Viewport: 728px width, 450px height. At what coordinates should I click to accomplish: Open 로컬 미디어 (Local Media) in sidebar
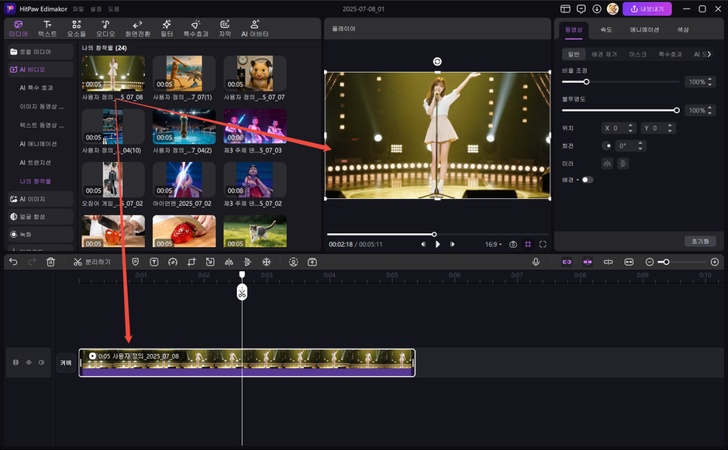(x=41, y=52)
